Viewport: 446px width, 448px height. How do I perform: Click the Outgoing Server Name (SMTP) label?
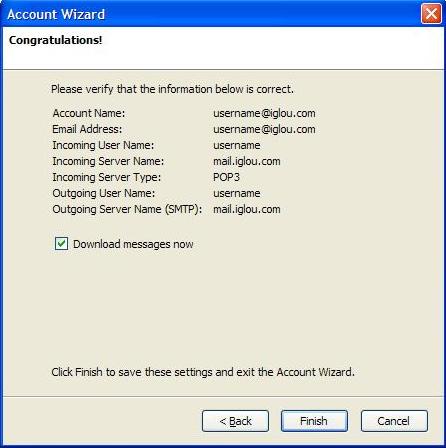tap(127, 209)
